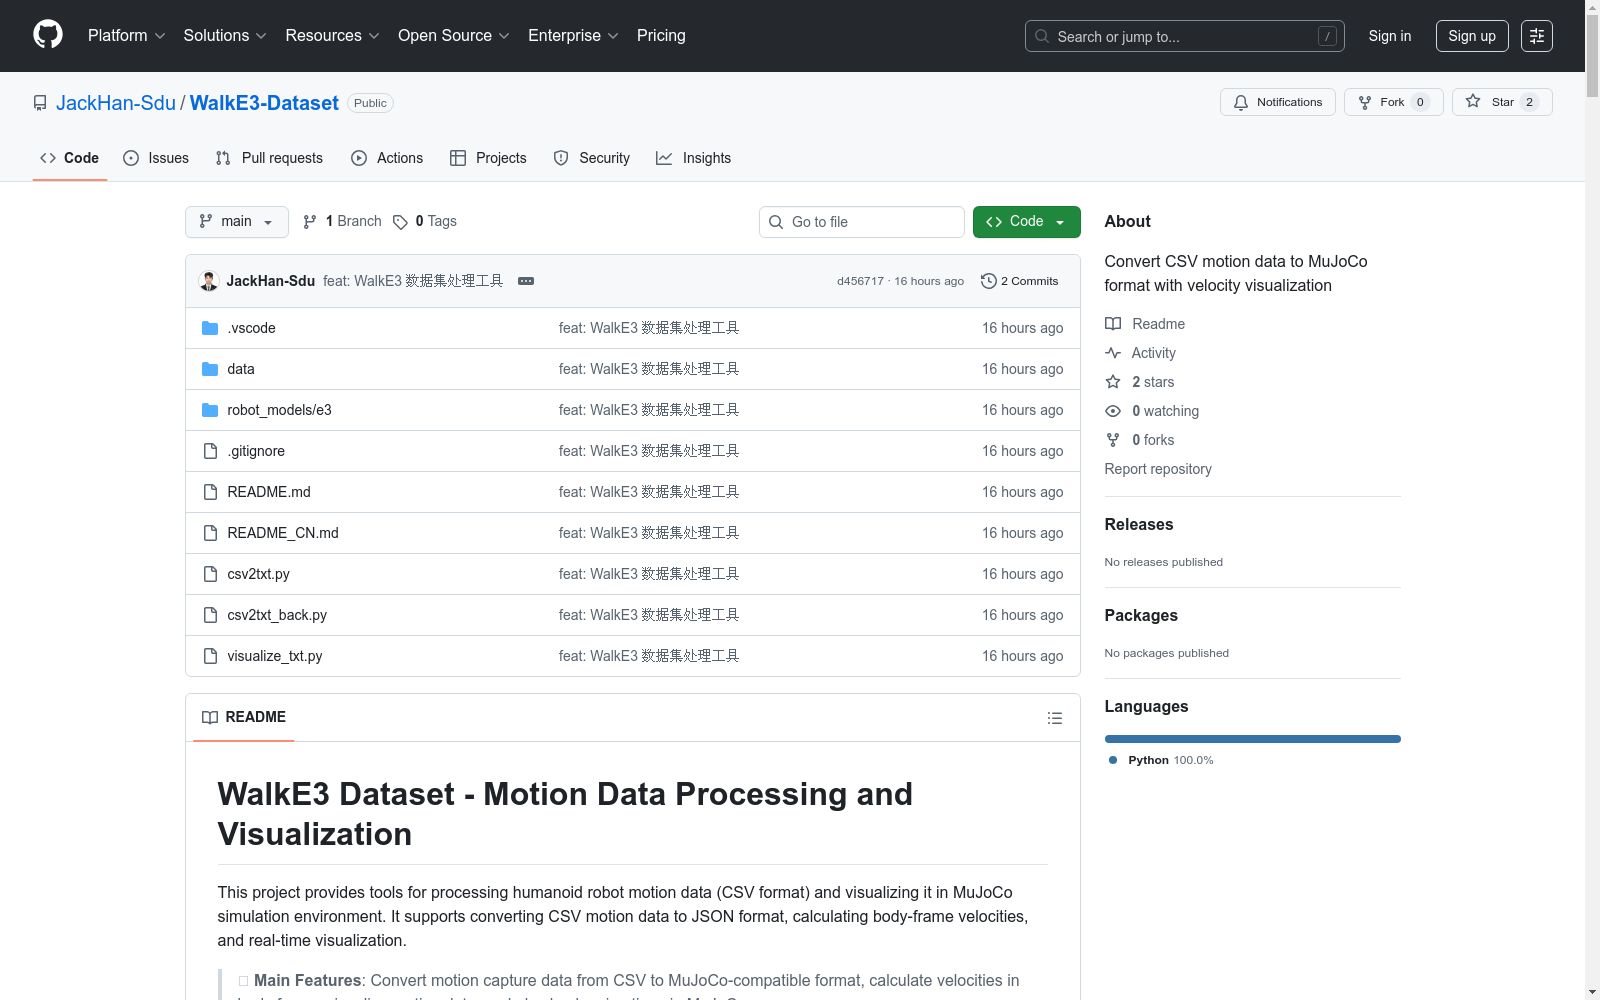This screenshot has width=1600, height=1000.
Task: Expand the Open Source menu
Action: 454,36
